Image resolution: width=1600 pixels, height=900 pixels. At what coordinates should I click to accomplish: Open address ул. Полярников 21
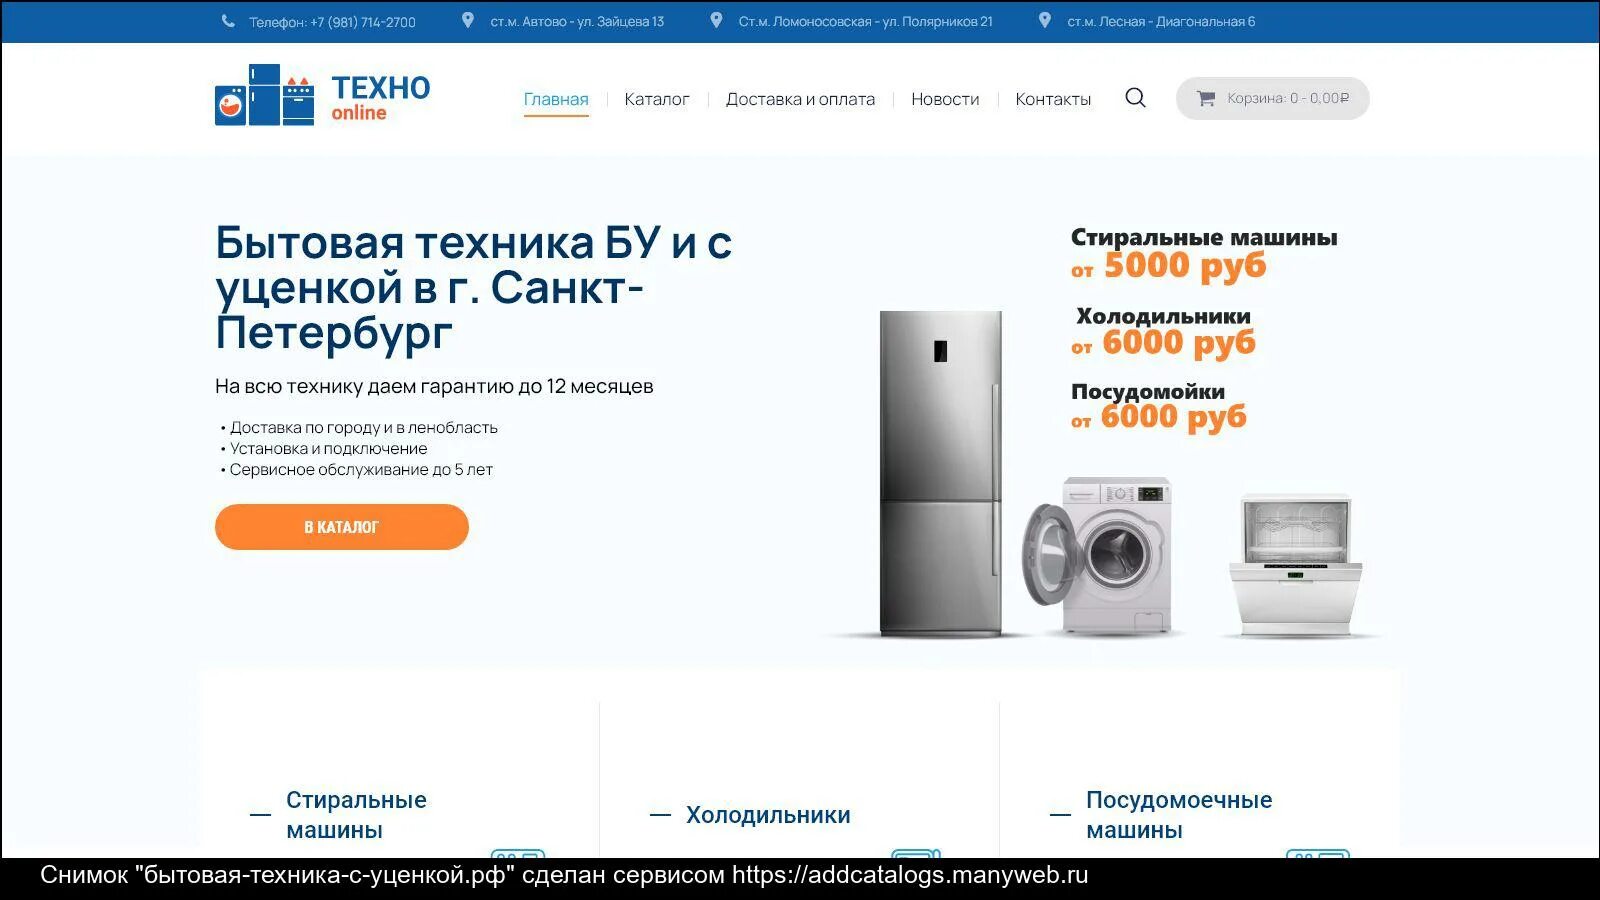tap(937, 21)
